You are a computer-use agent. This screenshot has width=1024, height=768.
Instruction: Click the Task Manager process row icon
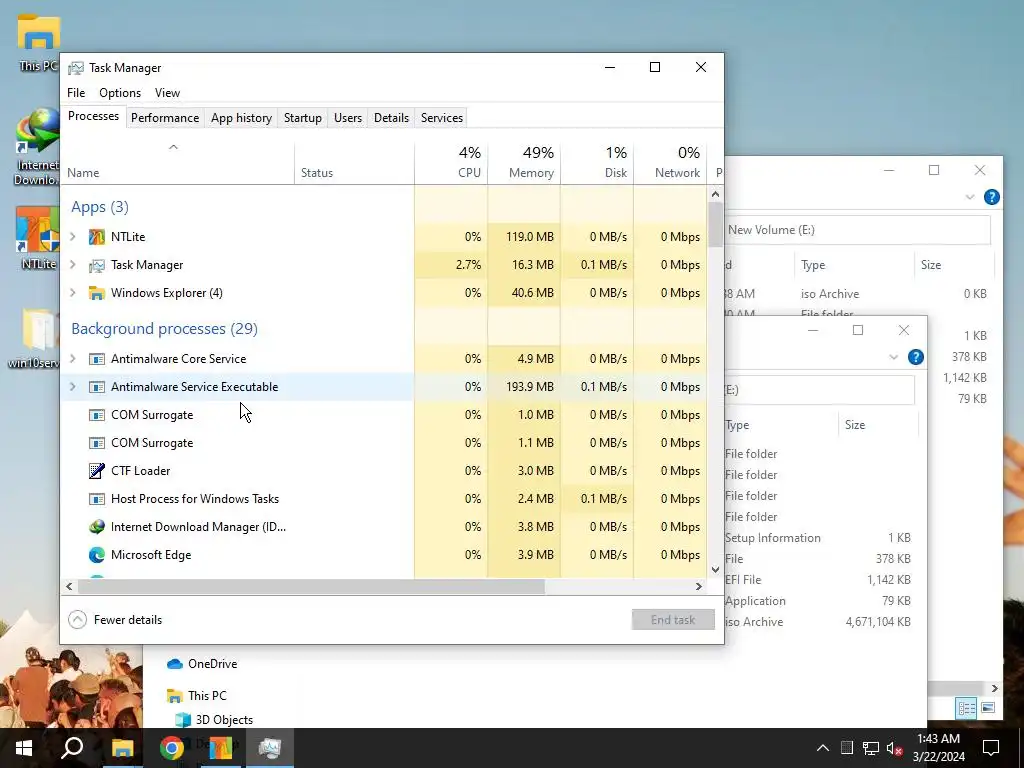click(97, 265)
